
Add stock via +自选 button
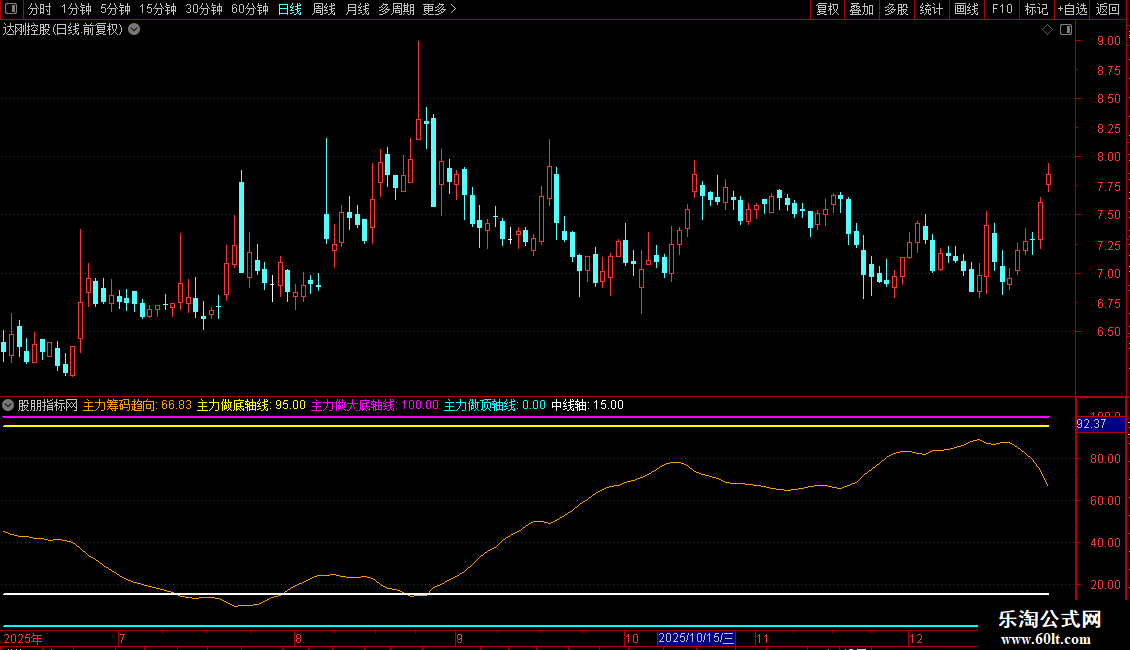click(1070, 10)
